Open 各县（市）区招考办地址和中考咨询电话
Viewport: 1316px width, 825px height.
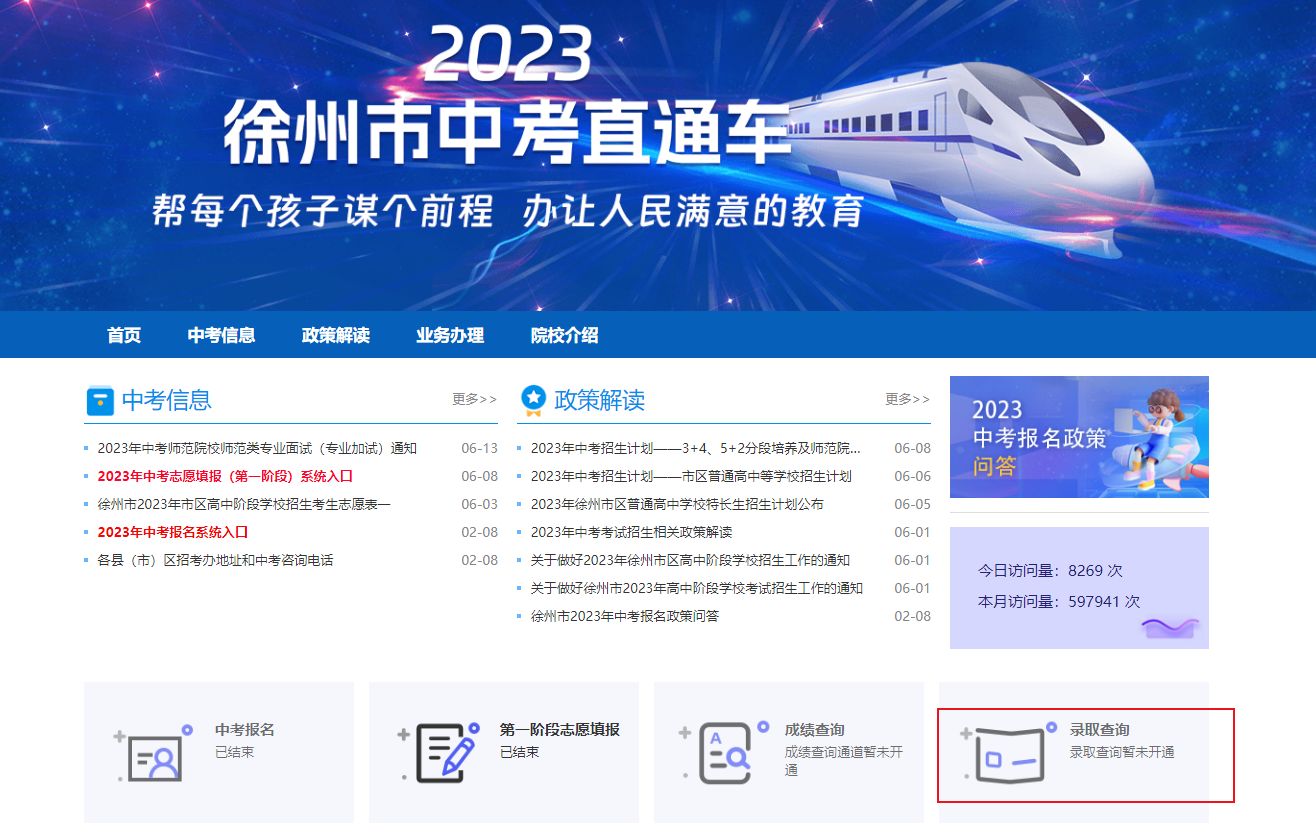(x=215, y=560)
